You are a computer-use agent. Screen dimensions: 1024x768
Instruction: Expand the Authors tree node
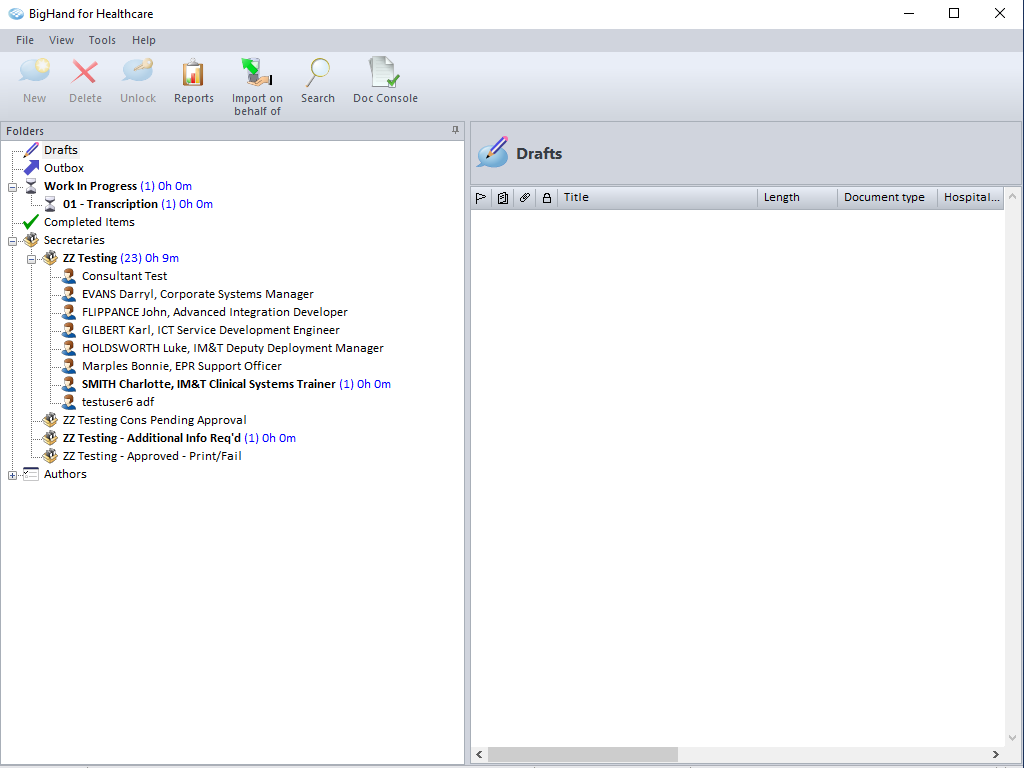click(12, 475)
